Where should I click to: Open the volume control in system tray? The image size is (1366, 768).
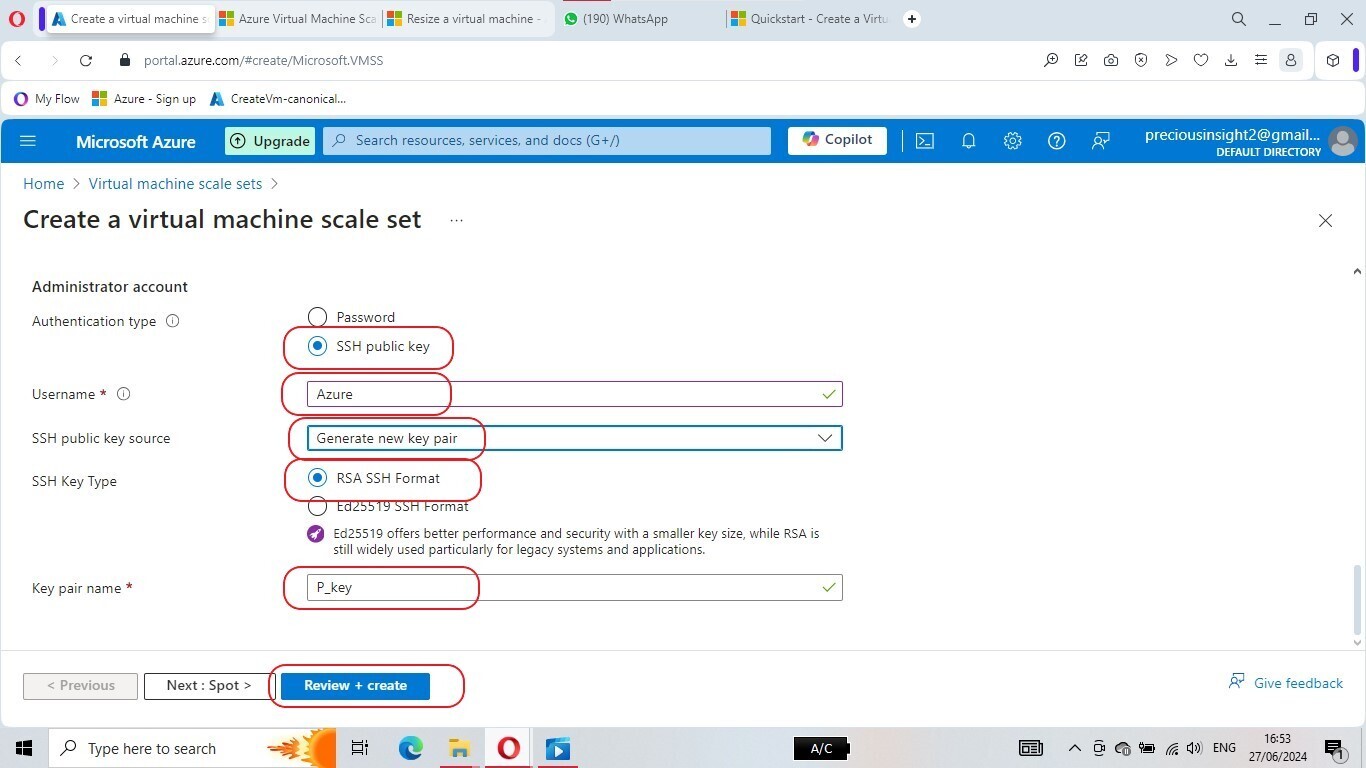pyautogui.click(x=1194, y=748)
